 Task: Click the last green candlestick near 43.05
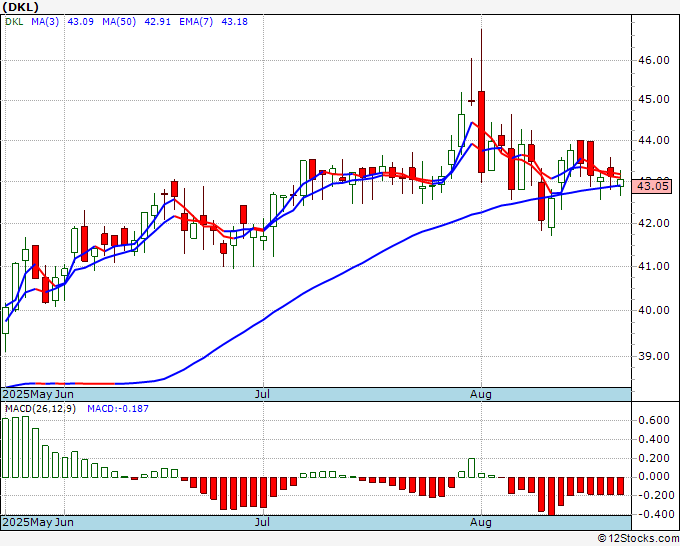[x=621, y=183]
